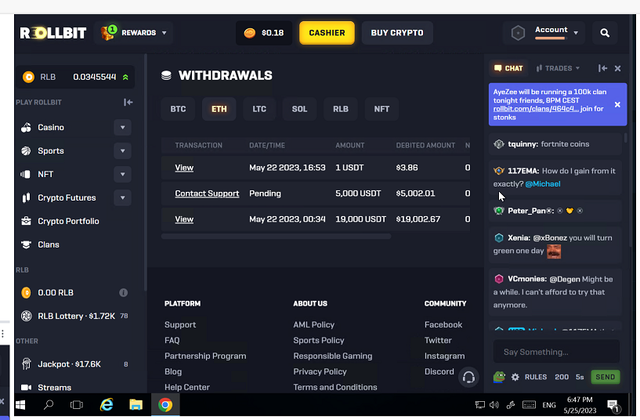Select the LTC withdrawals tab
640x420 pixels.
[x=259, y=109]
